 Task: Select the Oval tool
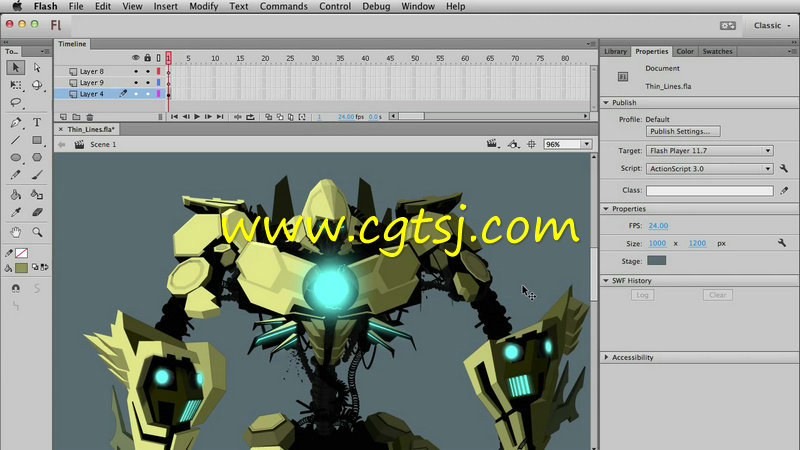tap(16, 158)
